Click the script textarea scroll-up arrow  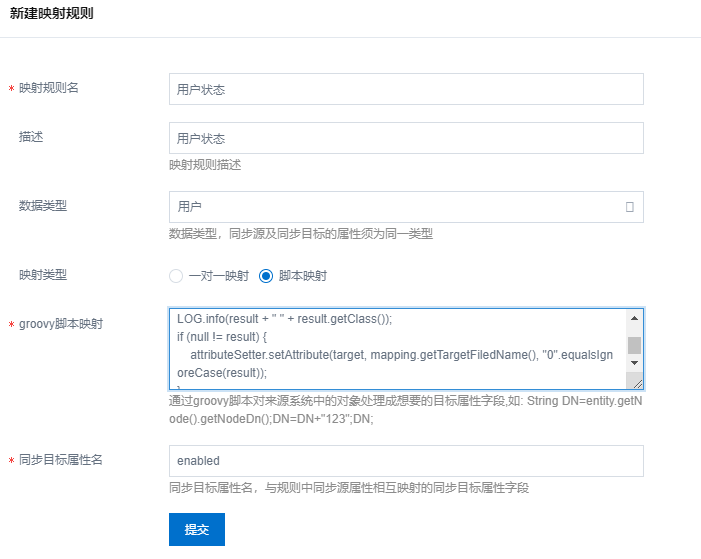pyautogui.click(x=634, y=317)
